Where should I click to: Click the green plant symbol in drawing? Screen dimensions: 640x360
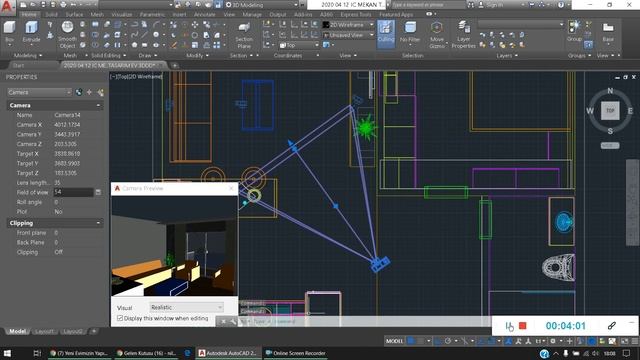click(x=365, y=128)
